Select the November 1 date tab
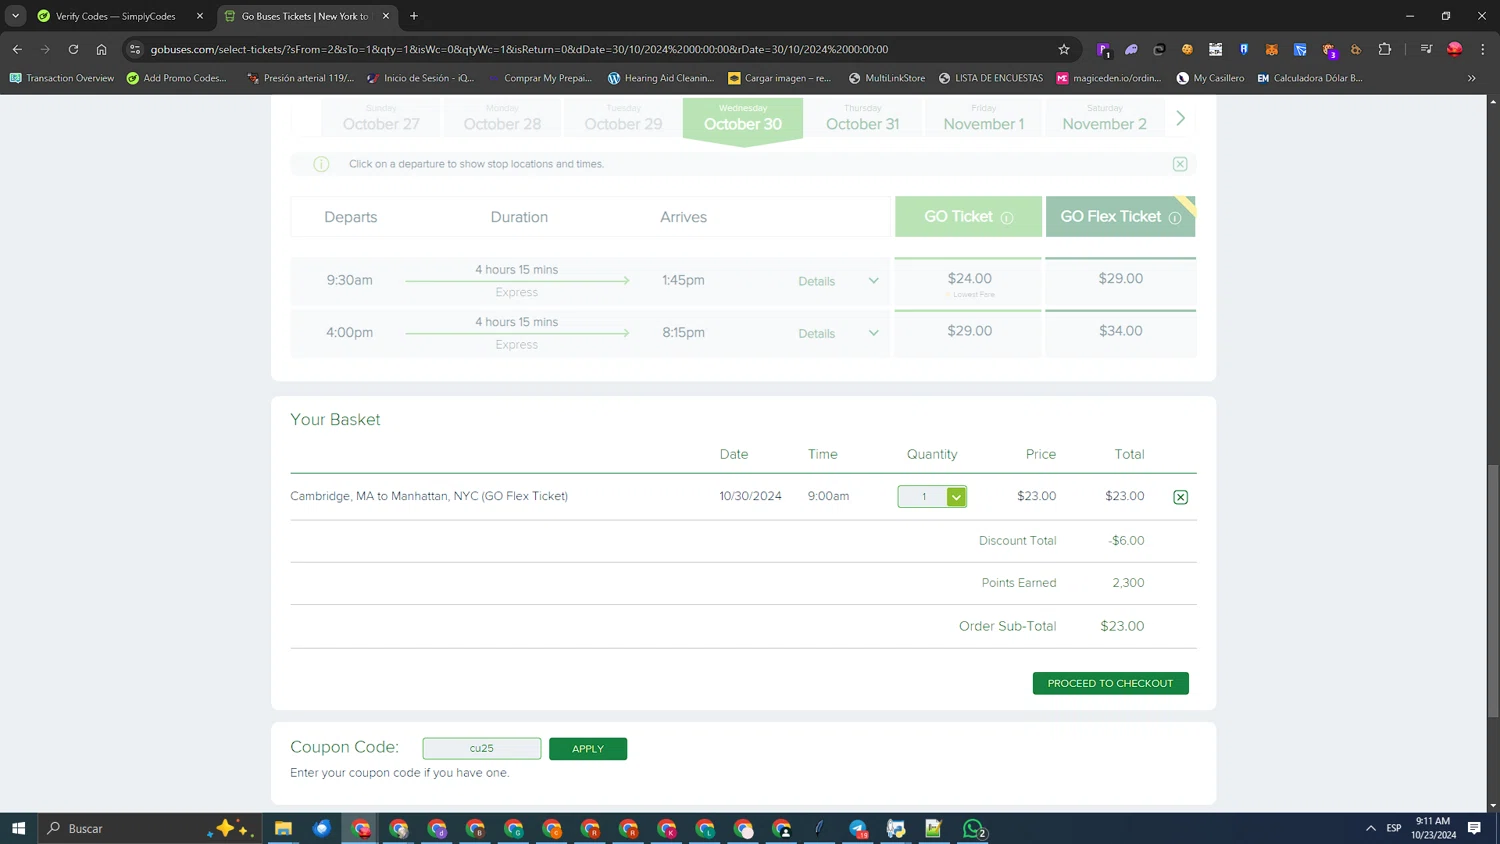This screenshot has width=1500, height=844. [984, 119]
